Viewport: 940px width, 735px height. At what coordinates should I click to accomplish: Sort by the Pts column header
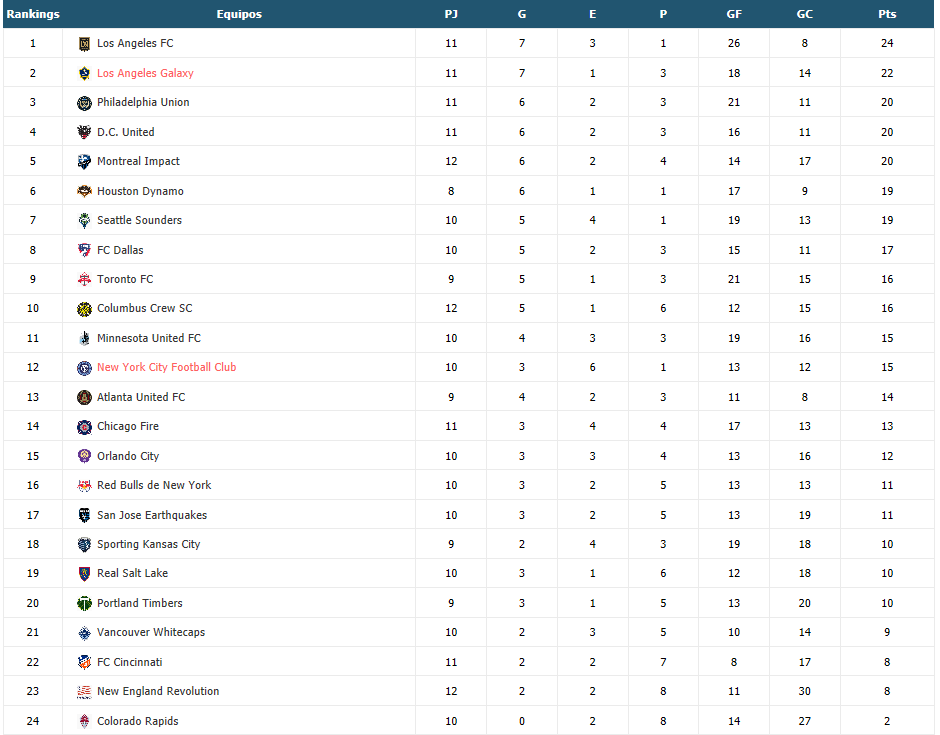coord(887,14)
